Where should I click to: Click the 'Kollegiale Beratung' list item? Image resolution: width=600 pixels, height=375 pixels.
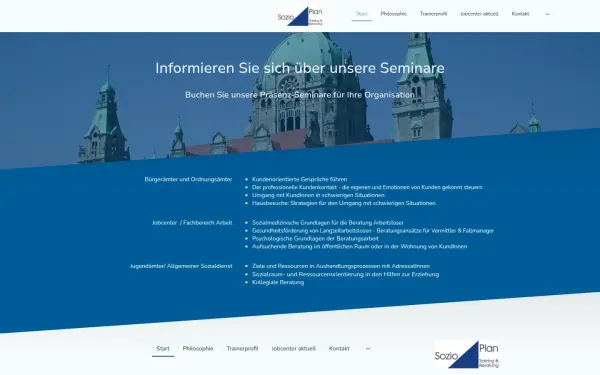(278, 282)
